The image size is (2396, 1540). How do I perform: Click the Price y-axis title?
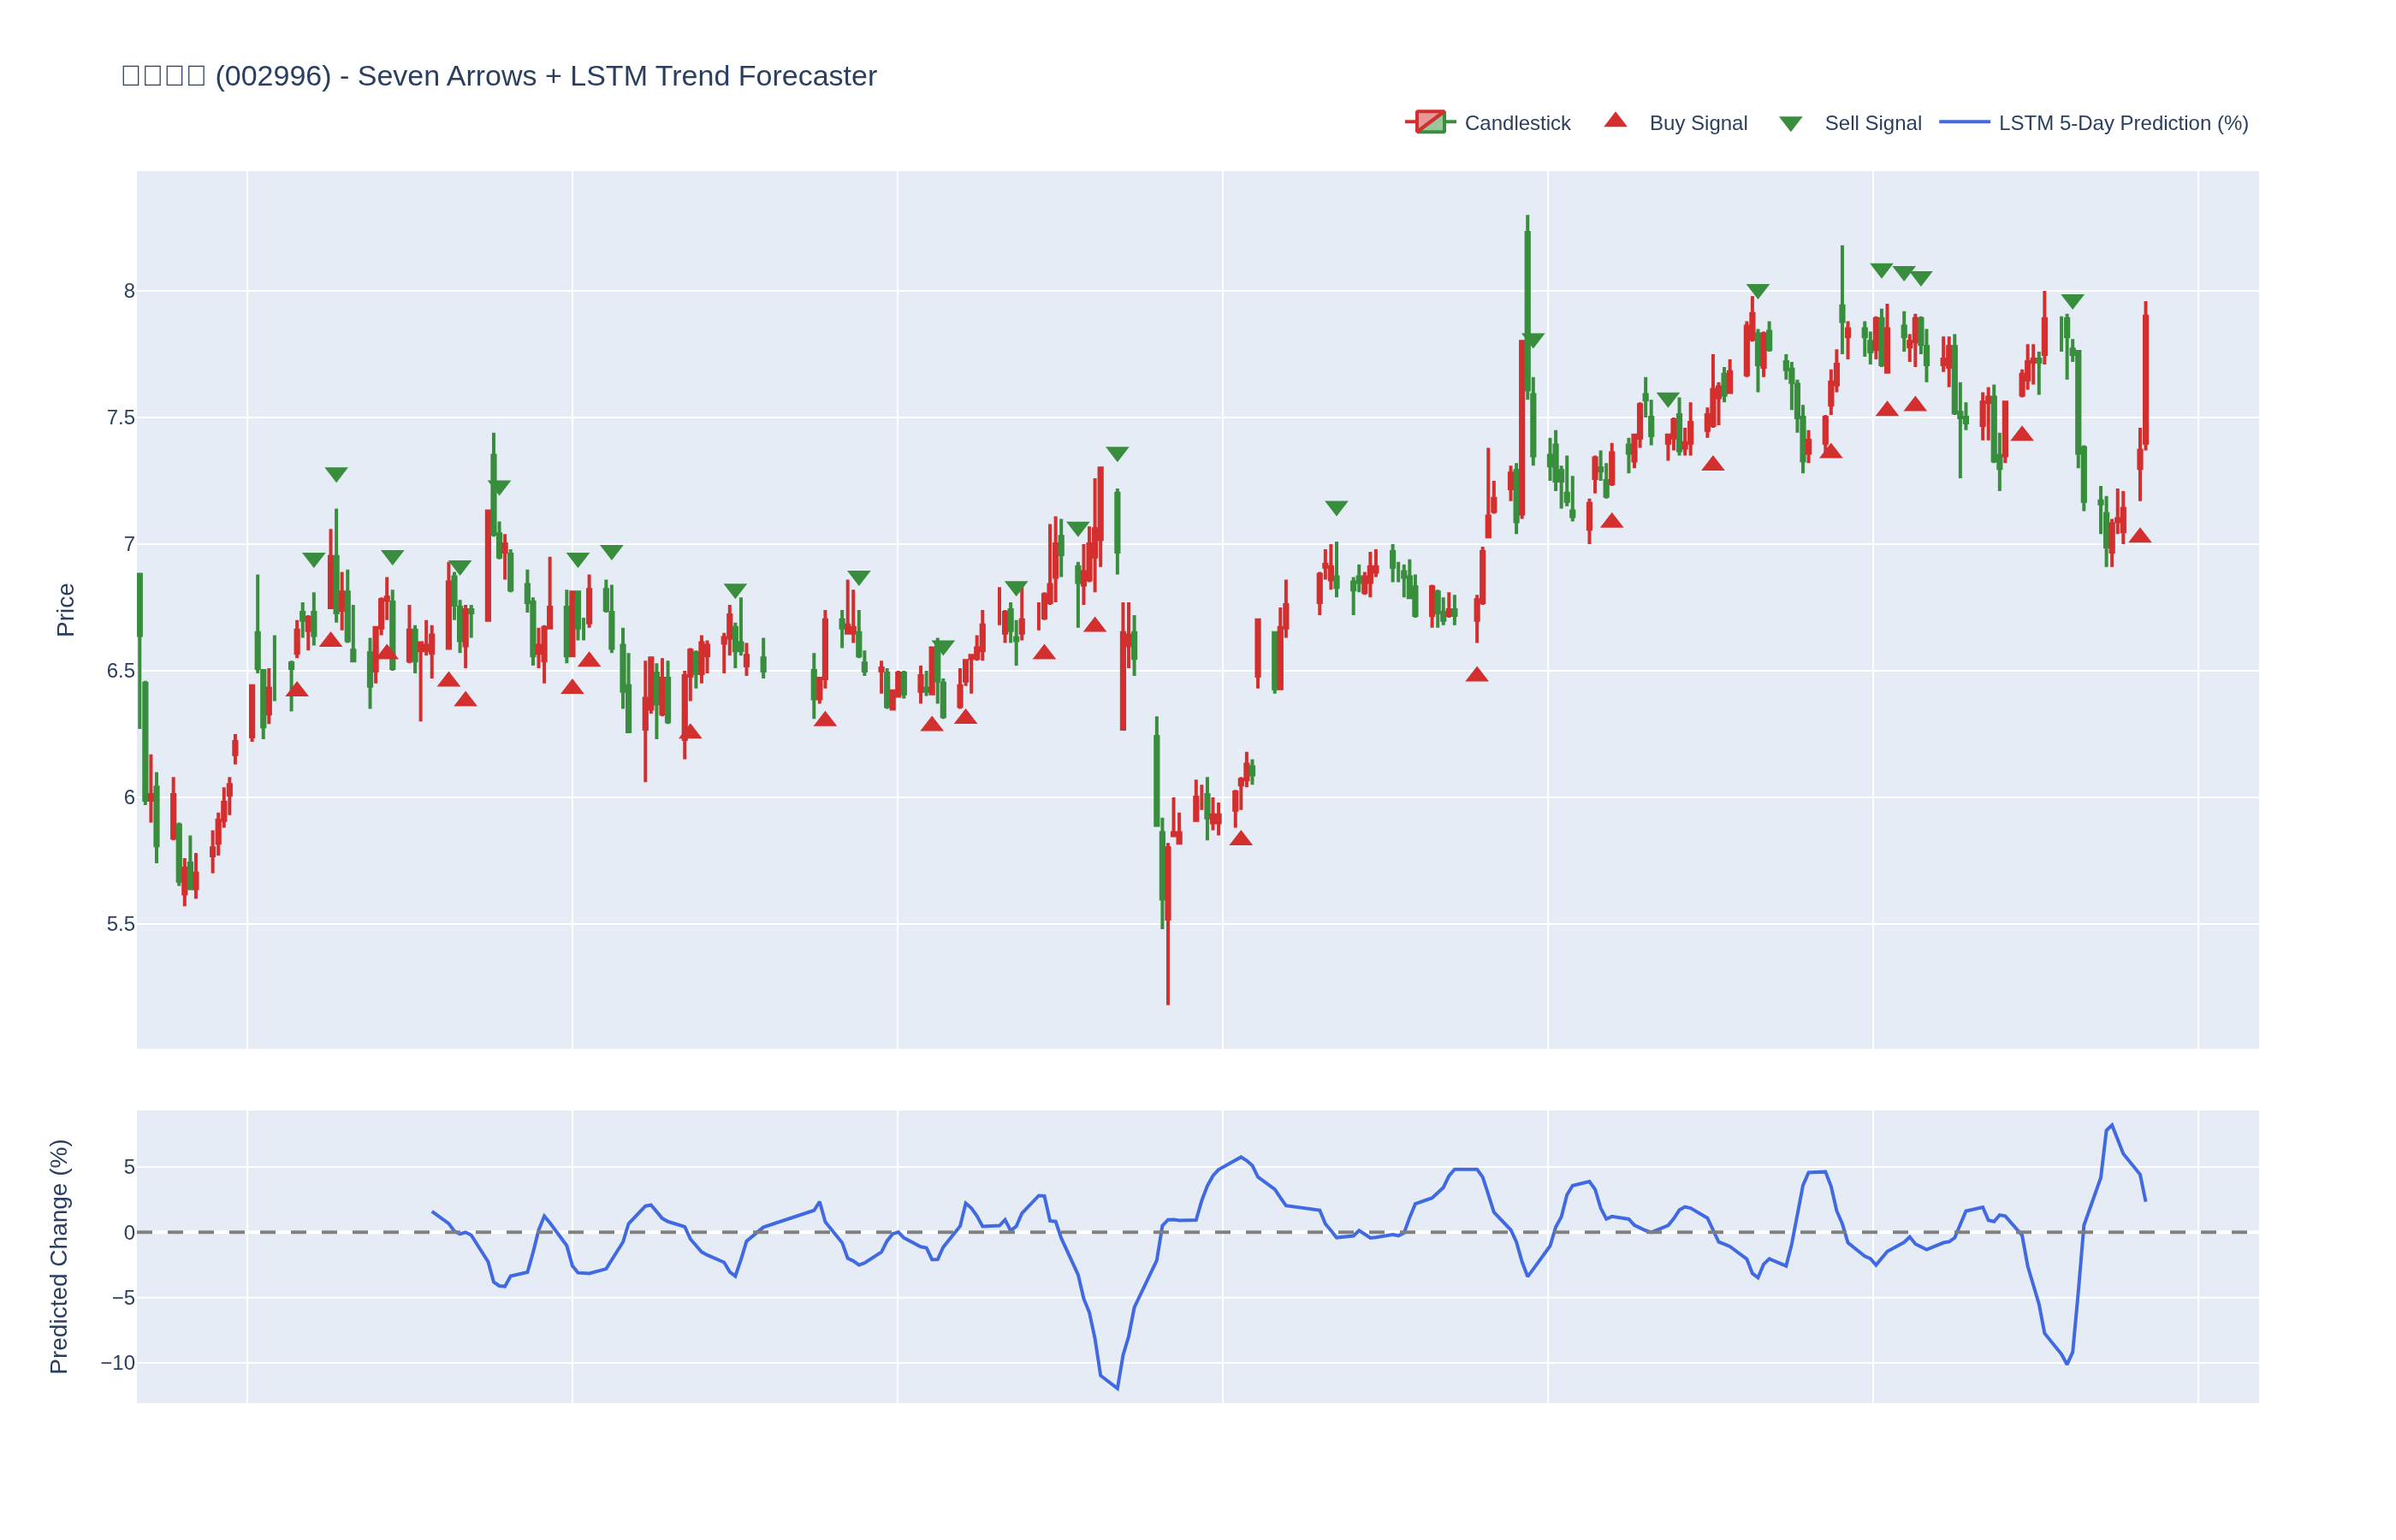click(65, 610)
